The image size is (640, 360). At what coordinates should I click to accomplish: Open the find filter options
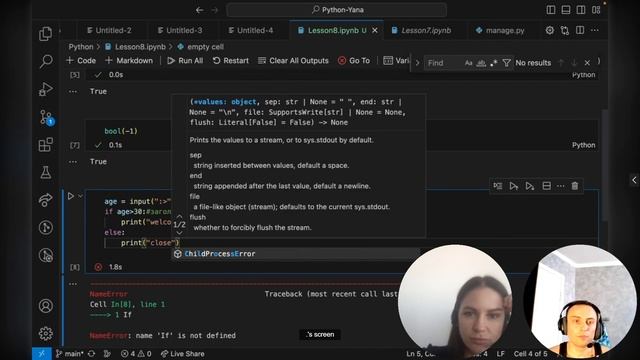click(x=507, y=63)
